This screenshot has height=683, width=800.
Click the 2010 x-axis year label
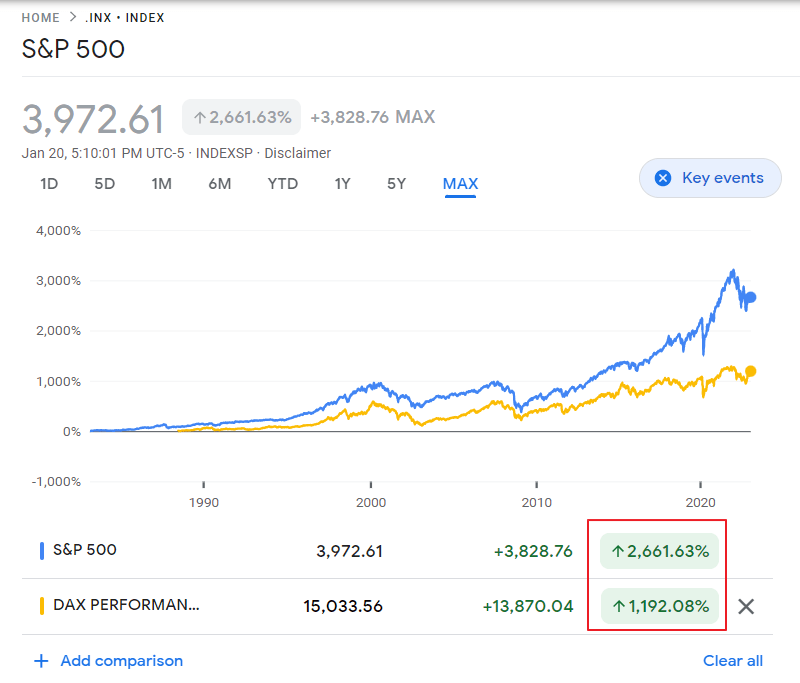pos(537,503)
